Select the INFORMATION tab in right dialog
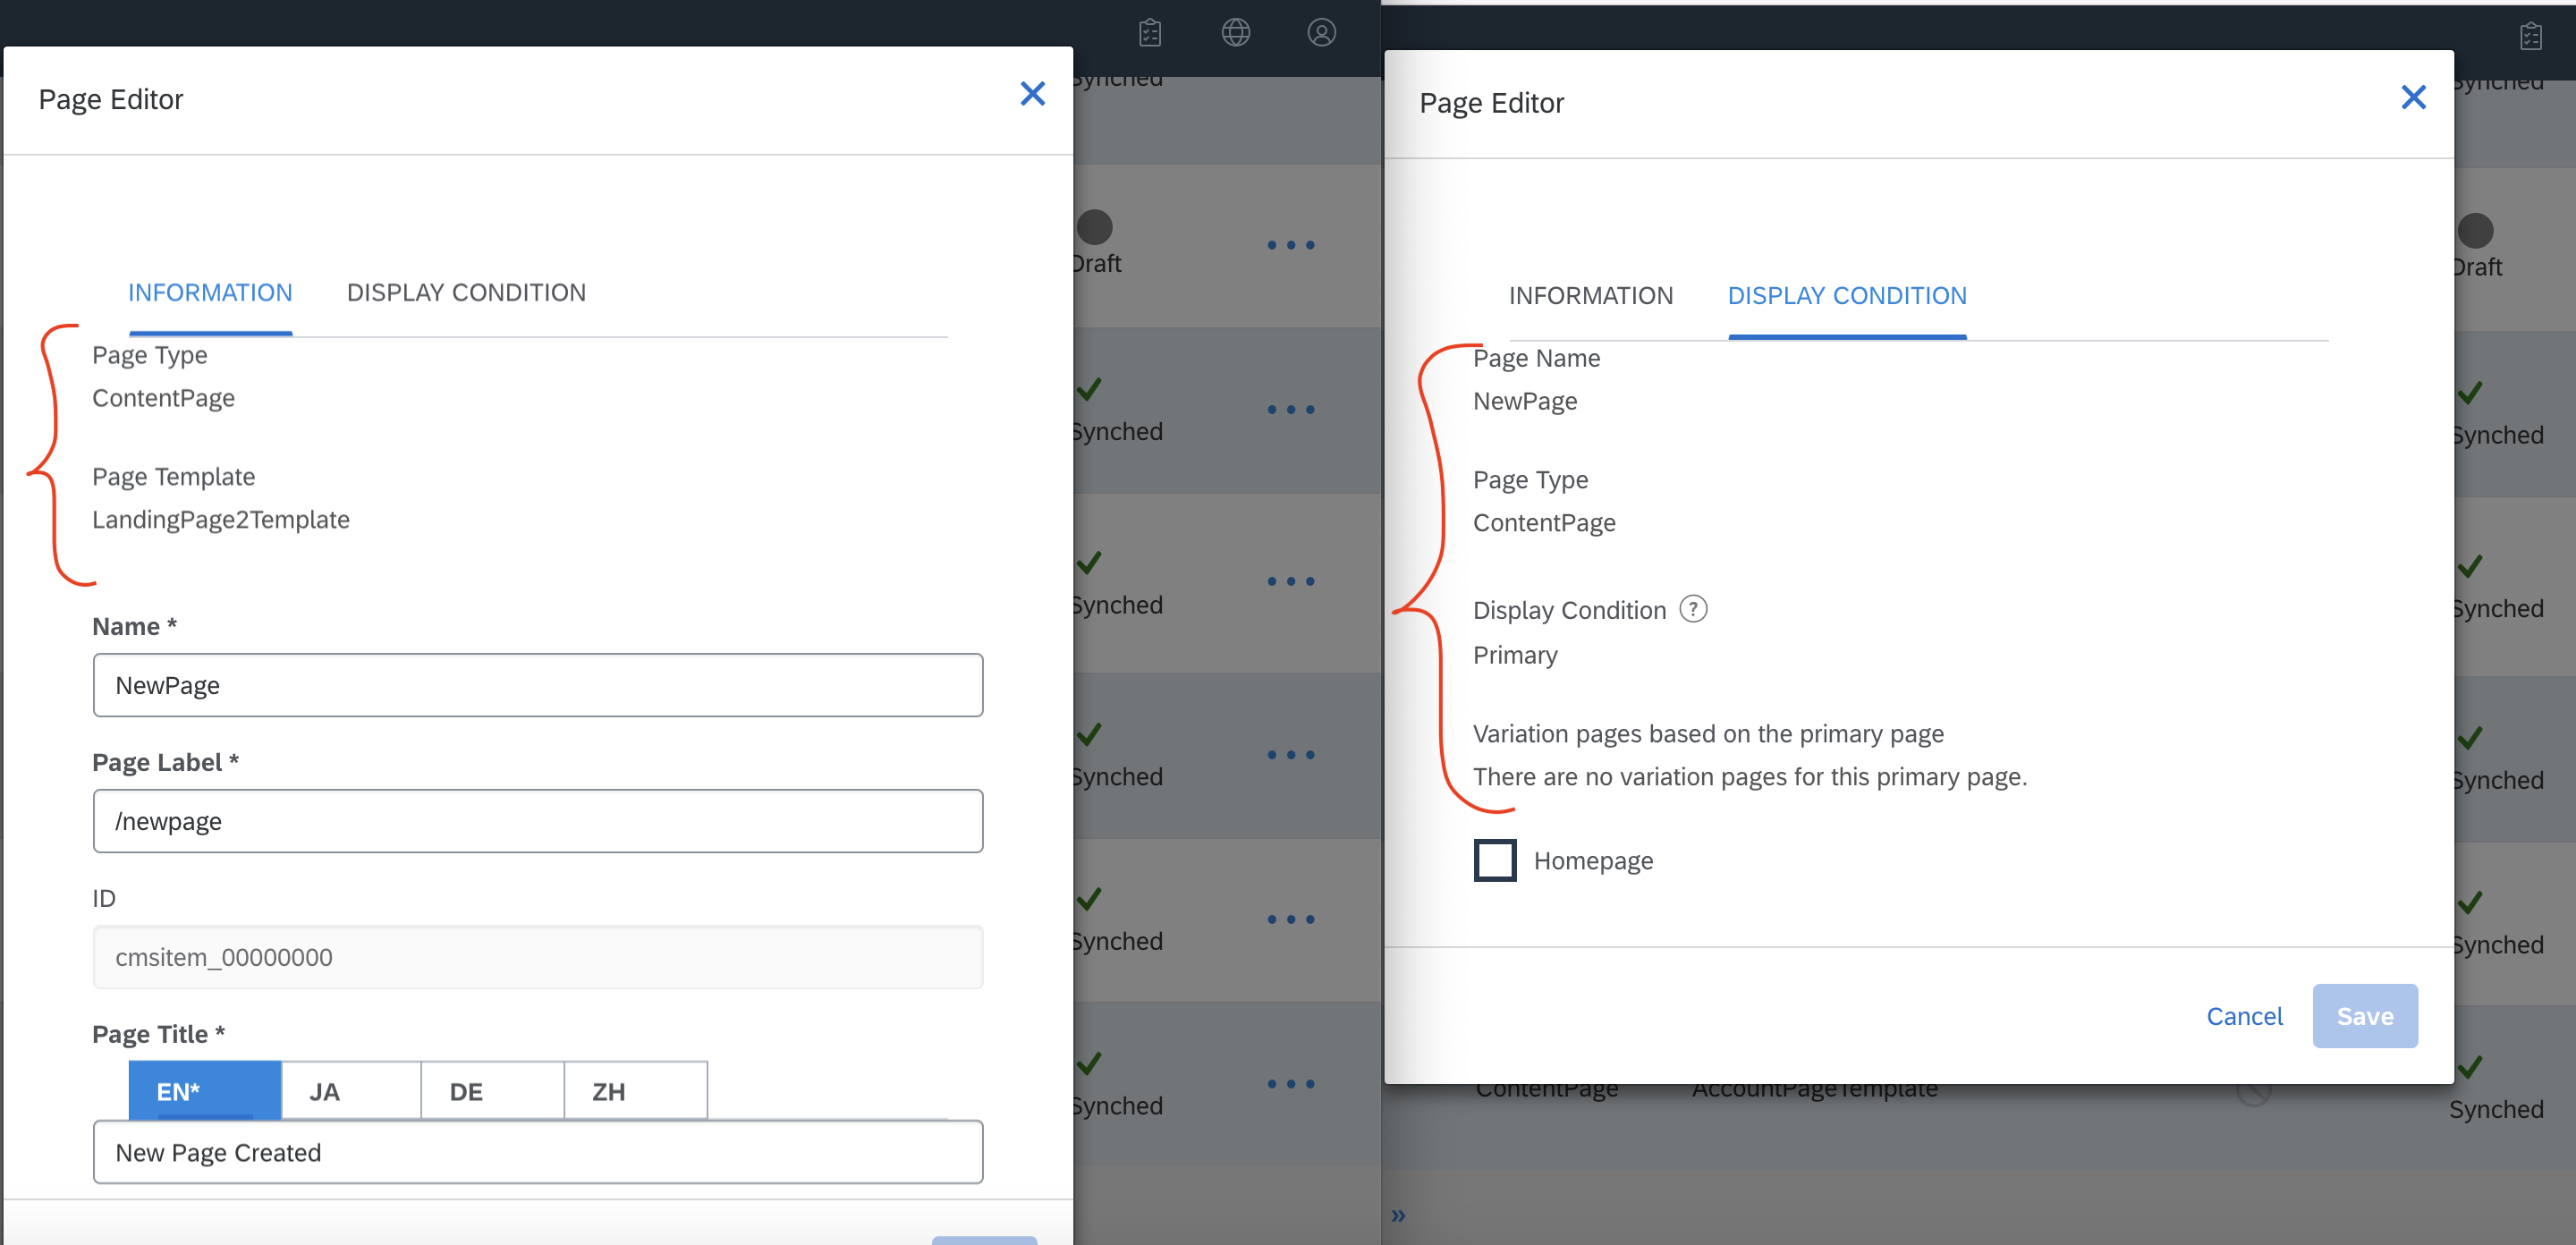 click(1590, 295)
